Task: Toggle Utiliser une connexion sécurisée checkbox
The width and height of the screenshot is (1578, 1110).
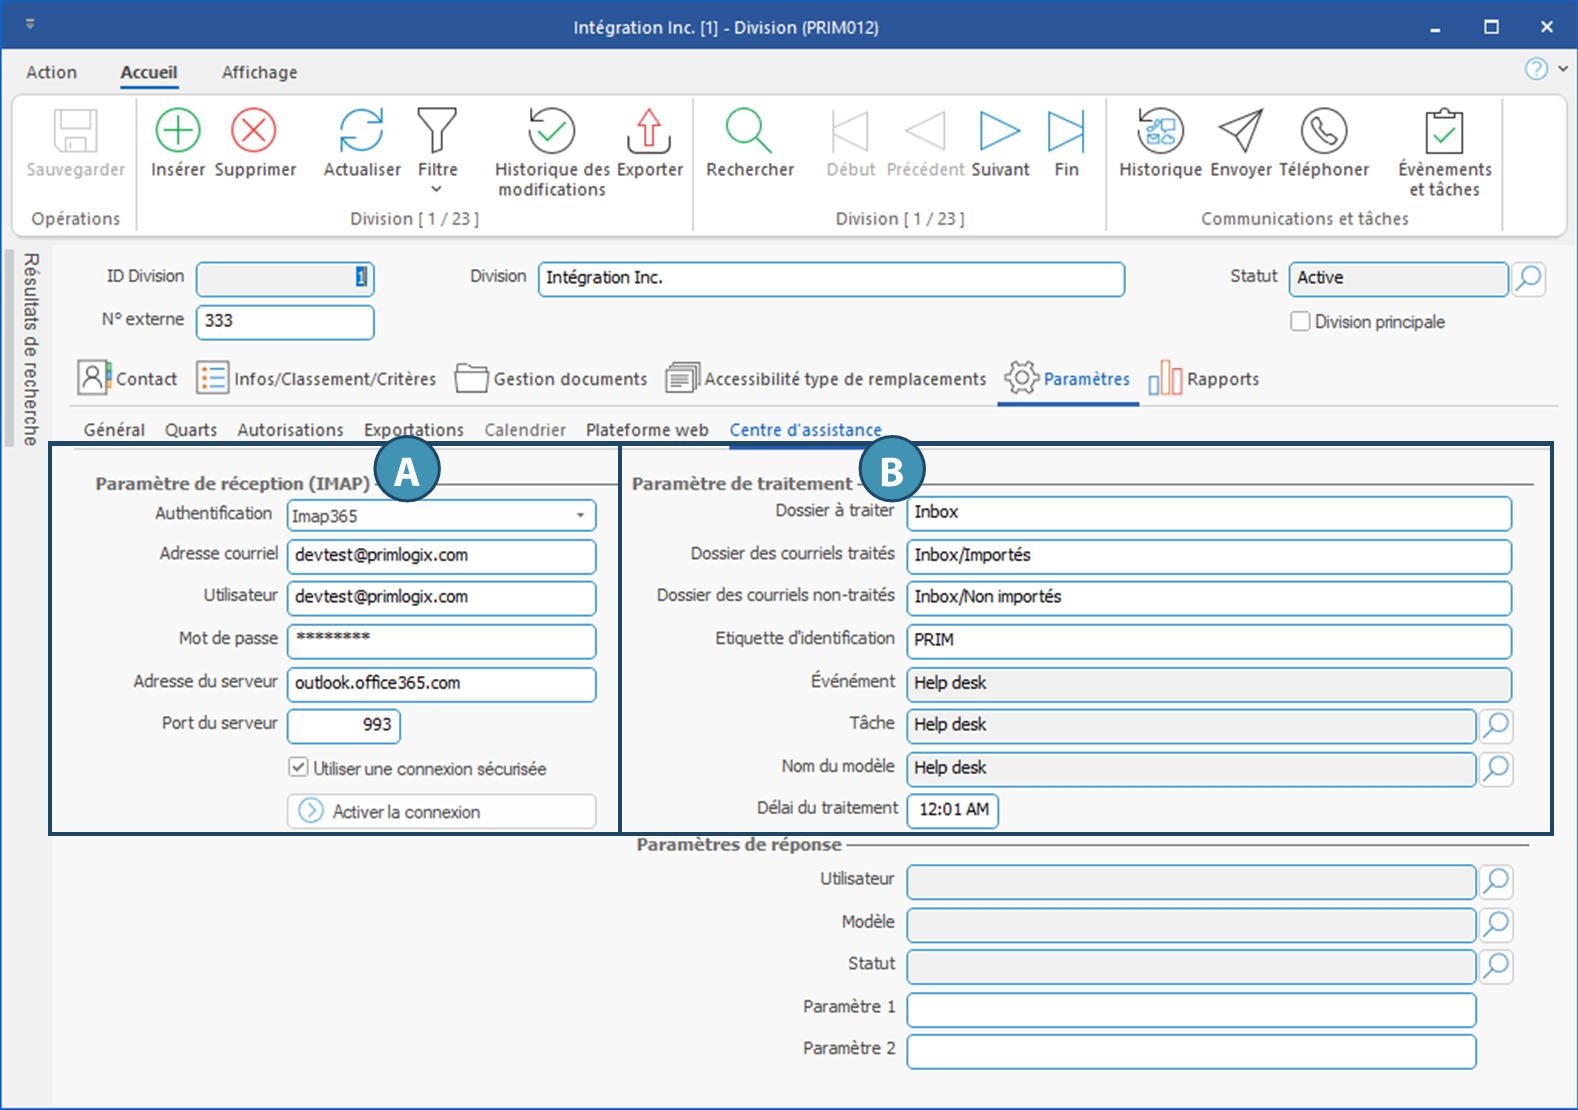Action: pos(299,767)
